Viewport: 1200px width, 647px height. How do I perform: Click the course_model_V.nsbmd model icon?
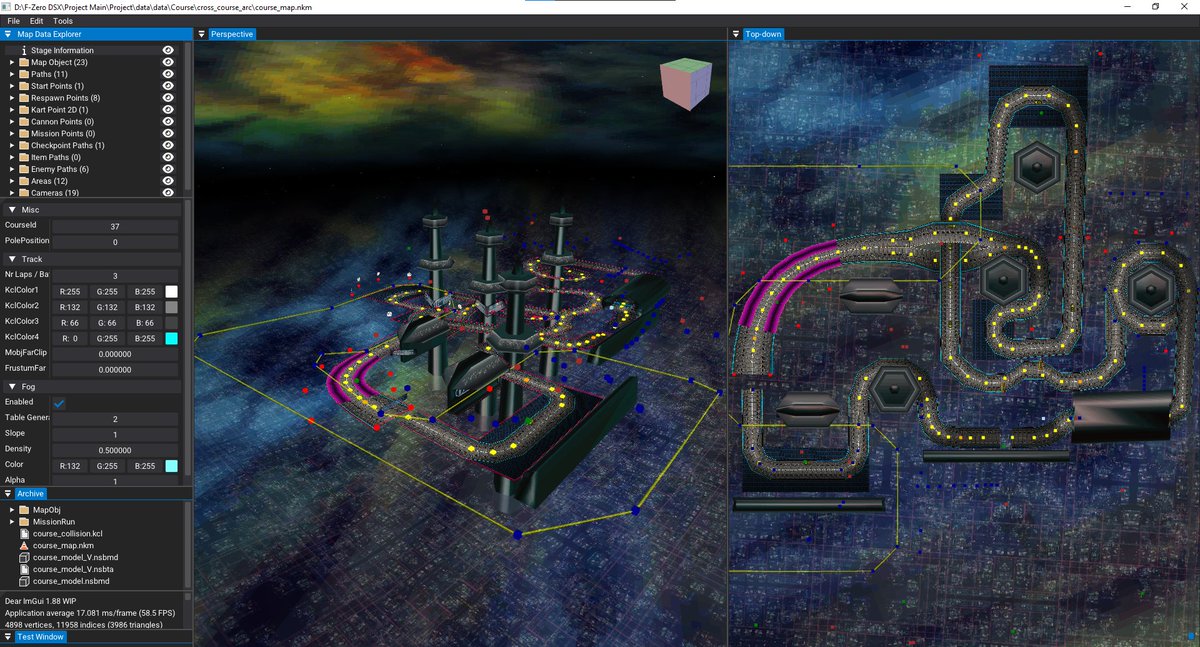[24, 557]
